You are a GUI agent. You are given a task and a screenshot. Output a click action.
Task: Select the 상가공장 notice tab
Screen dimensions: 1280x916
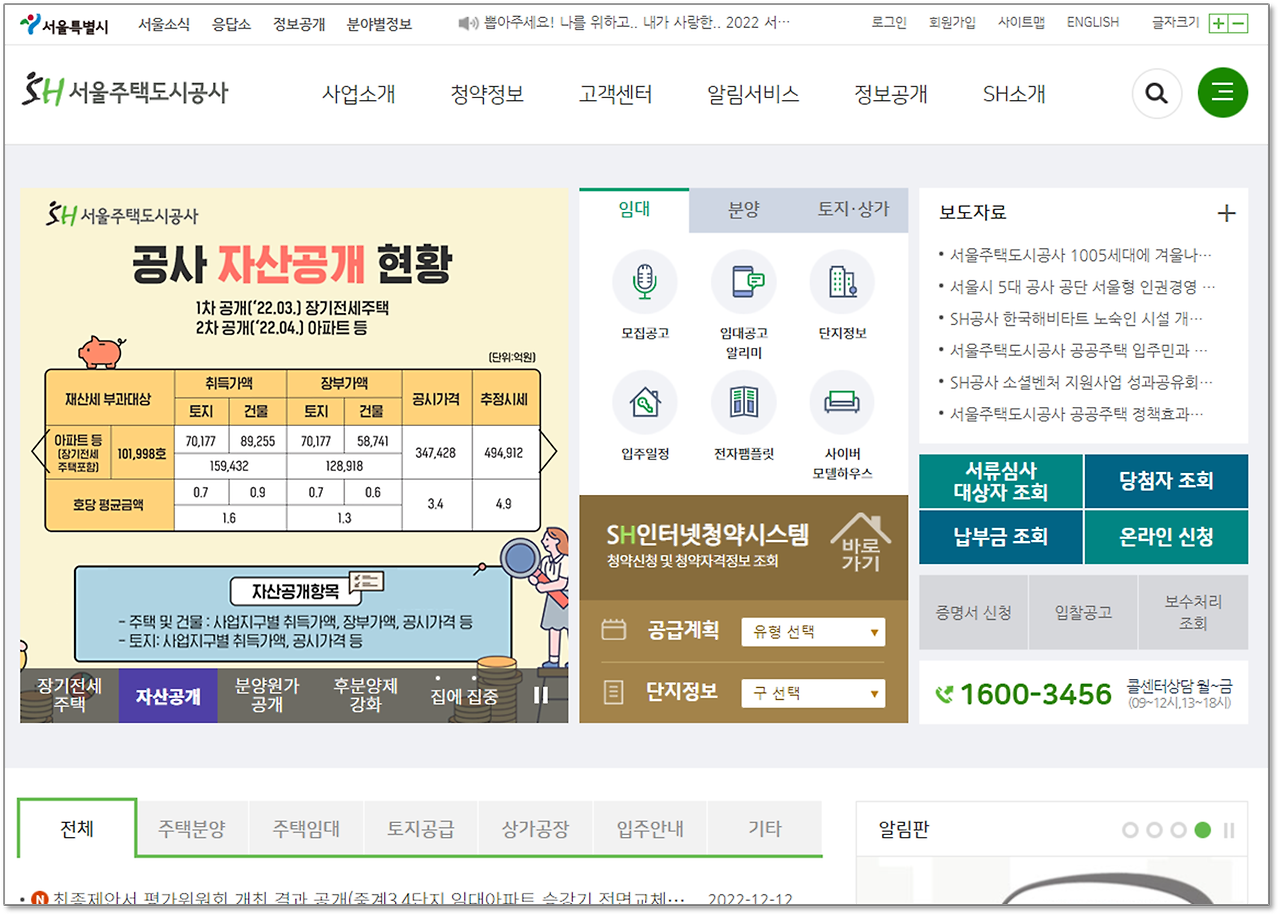coord(534,829)
